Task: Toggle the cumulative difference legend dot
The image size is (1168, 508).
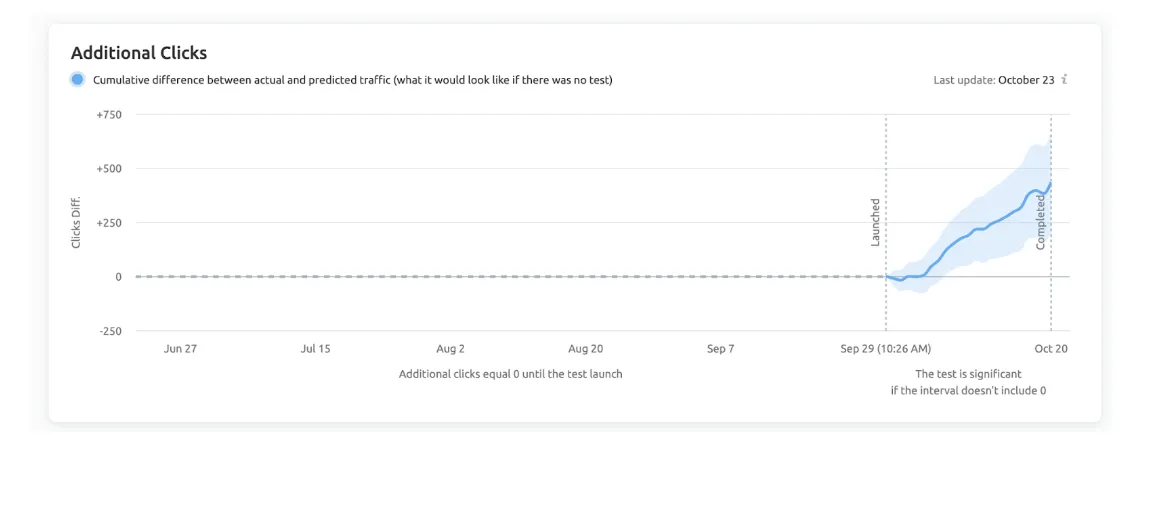Action: click(x=77, y=80)
